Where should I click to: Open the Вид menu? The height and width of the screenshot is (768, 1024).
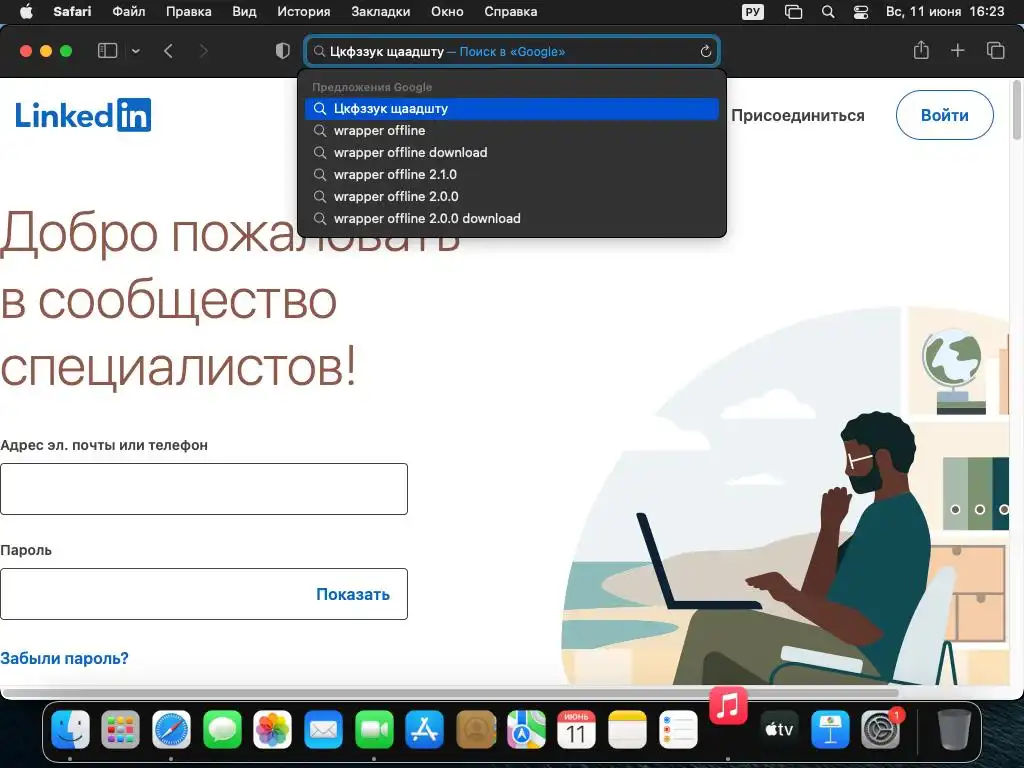(x=244, y=12)
